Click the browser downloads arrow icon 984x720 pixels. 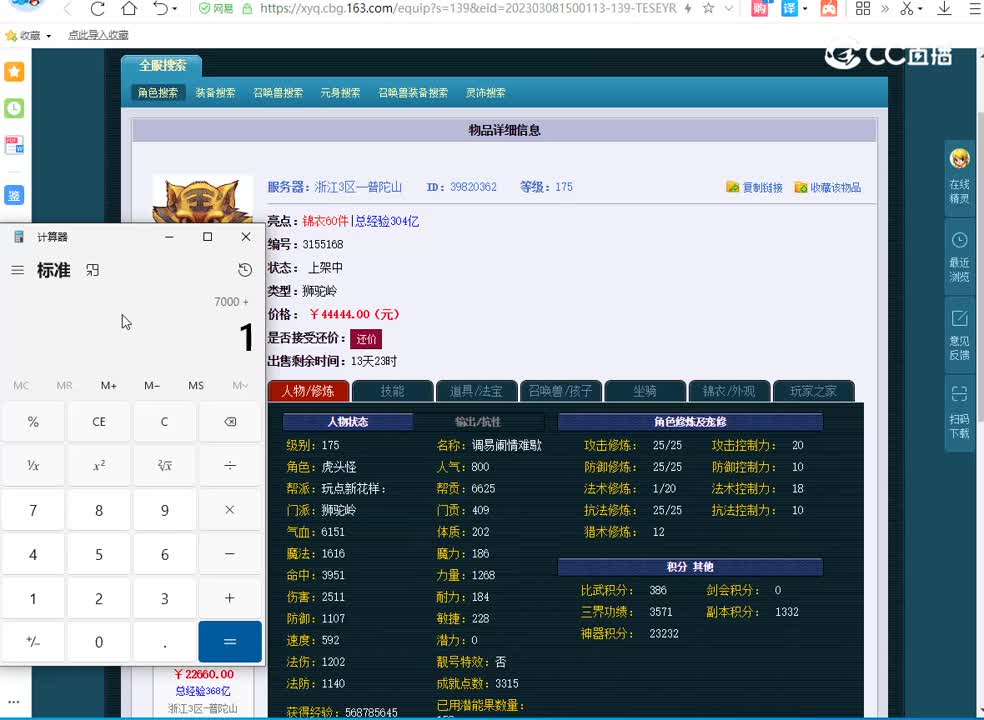tap(944, 9)
